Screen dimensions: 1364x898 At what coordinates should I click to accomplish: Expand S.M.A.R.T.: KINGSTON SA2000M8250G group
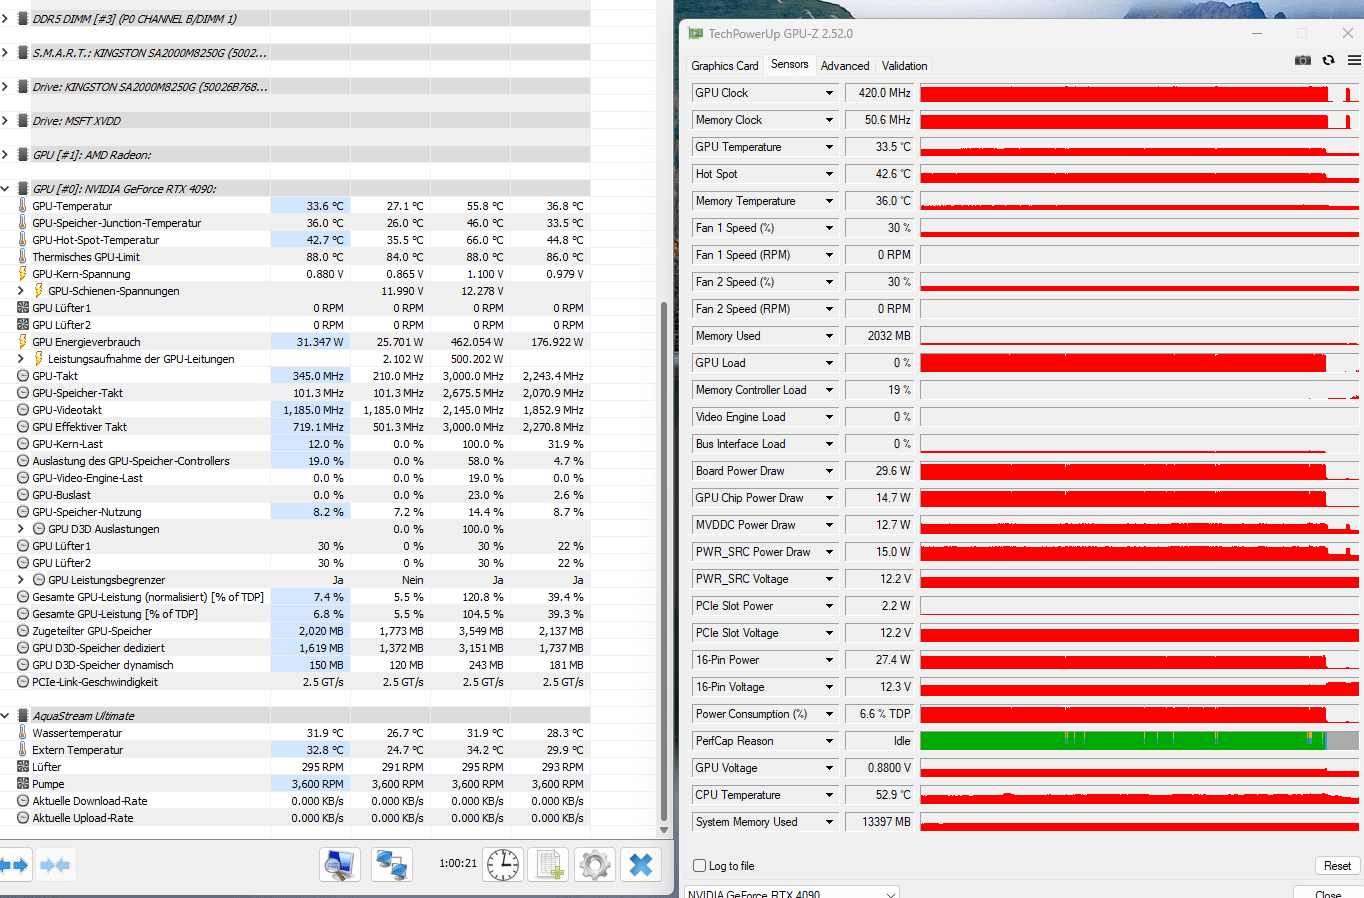tap(5, 52)
